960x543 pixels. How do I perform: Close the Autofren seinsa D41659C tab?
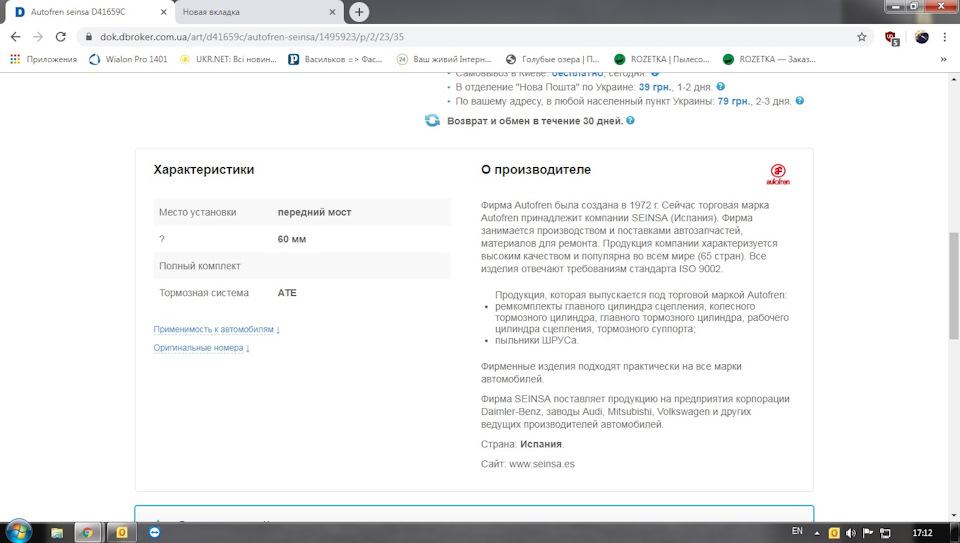pyautogui.click(x=163, y=12)
